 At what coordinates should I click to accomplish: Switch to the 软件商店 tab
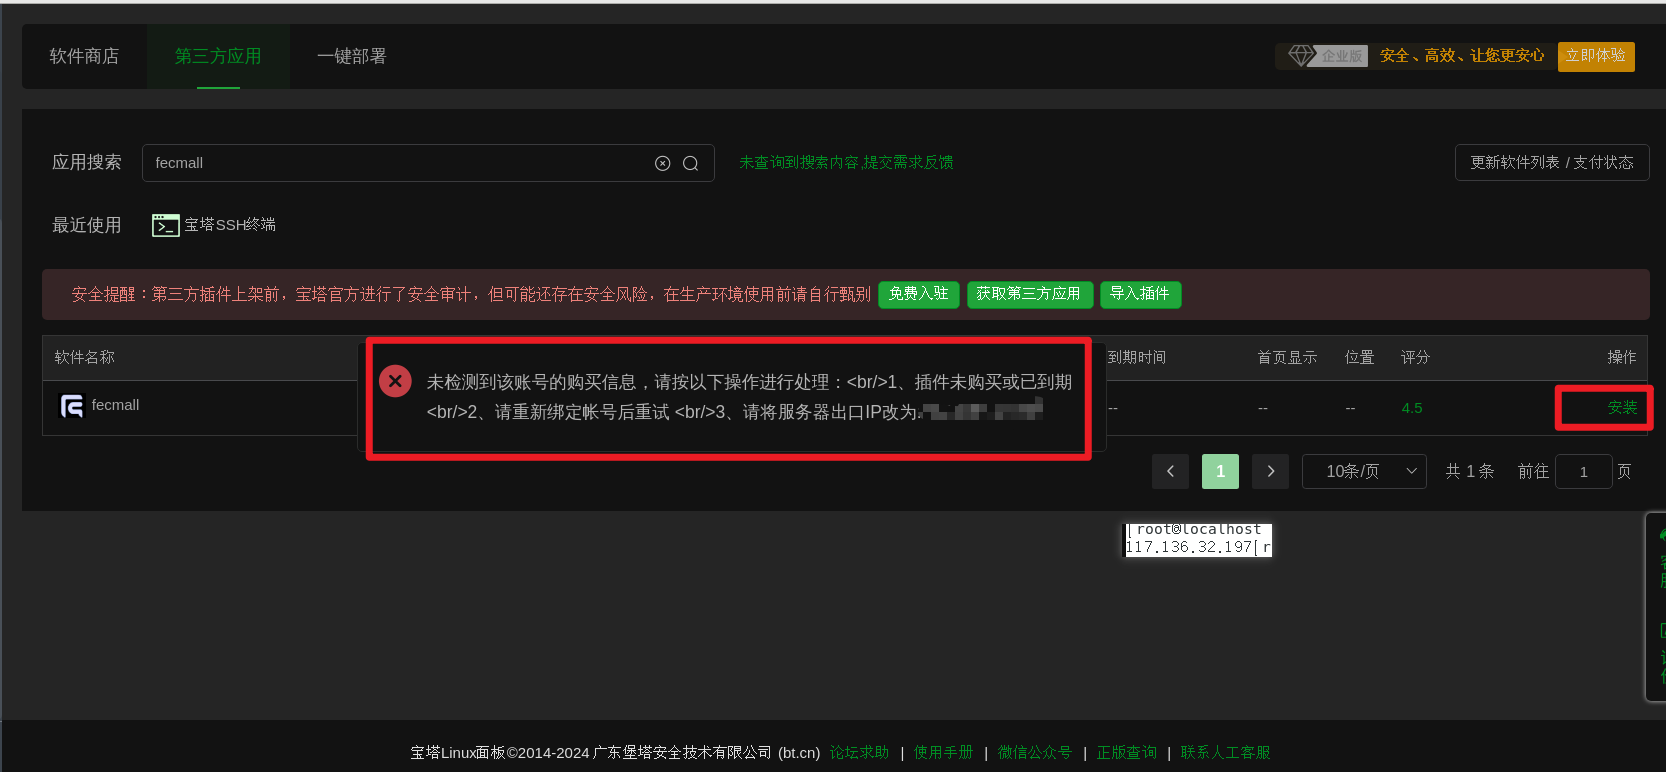pyautogui.click(x=84, y=56)
